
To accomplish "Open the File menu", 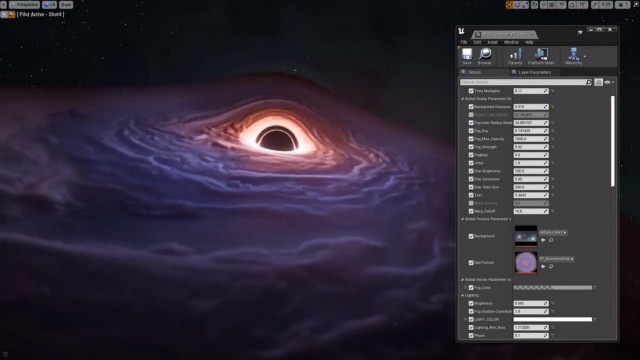I will 464,42.
